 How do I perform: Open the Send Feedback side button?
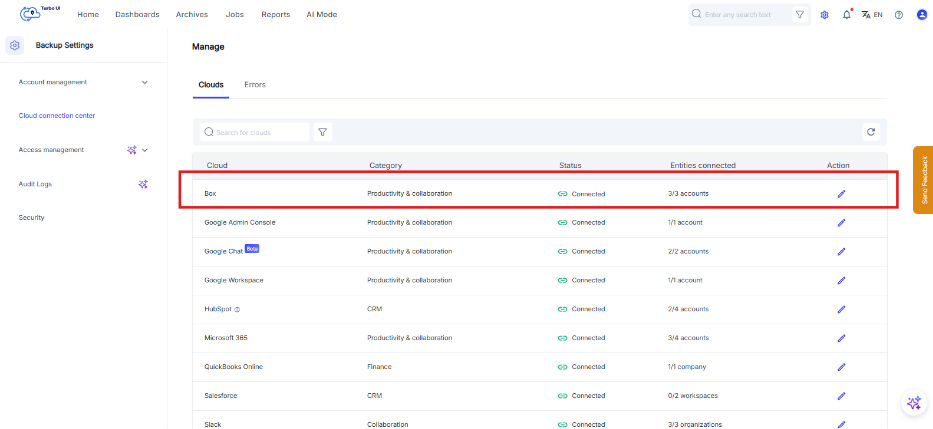923,180
